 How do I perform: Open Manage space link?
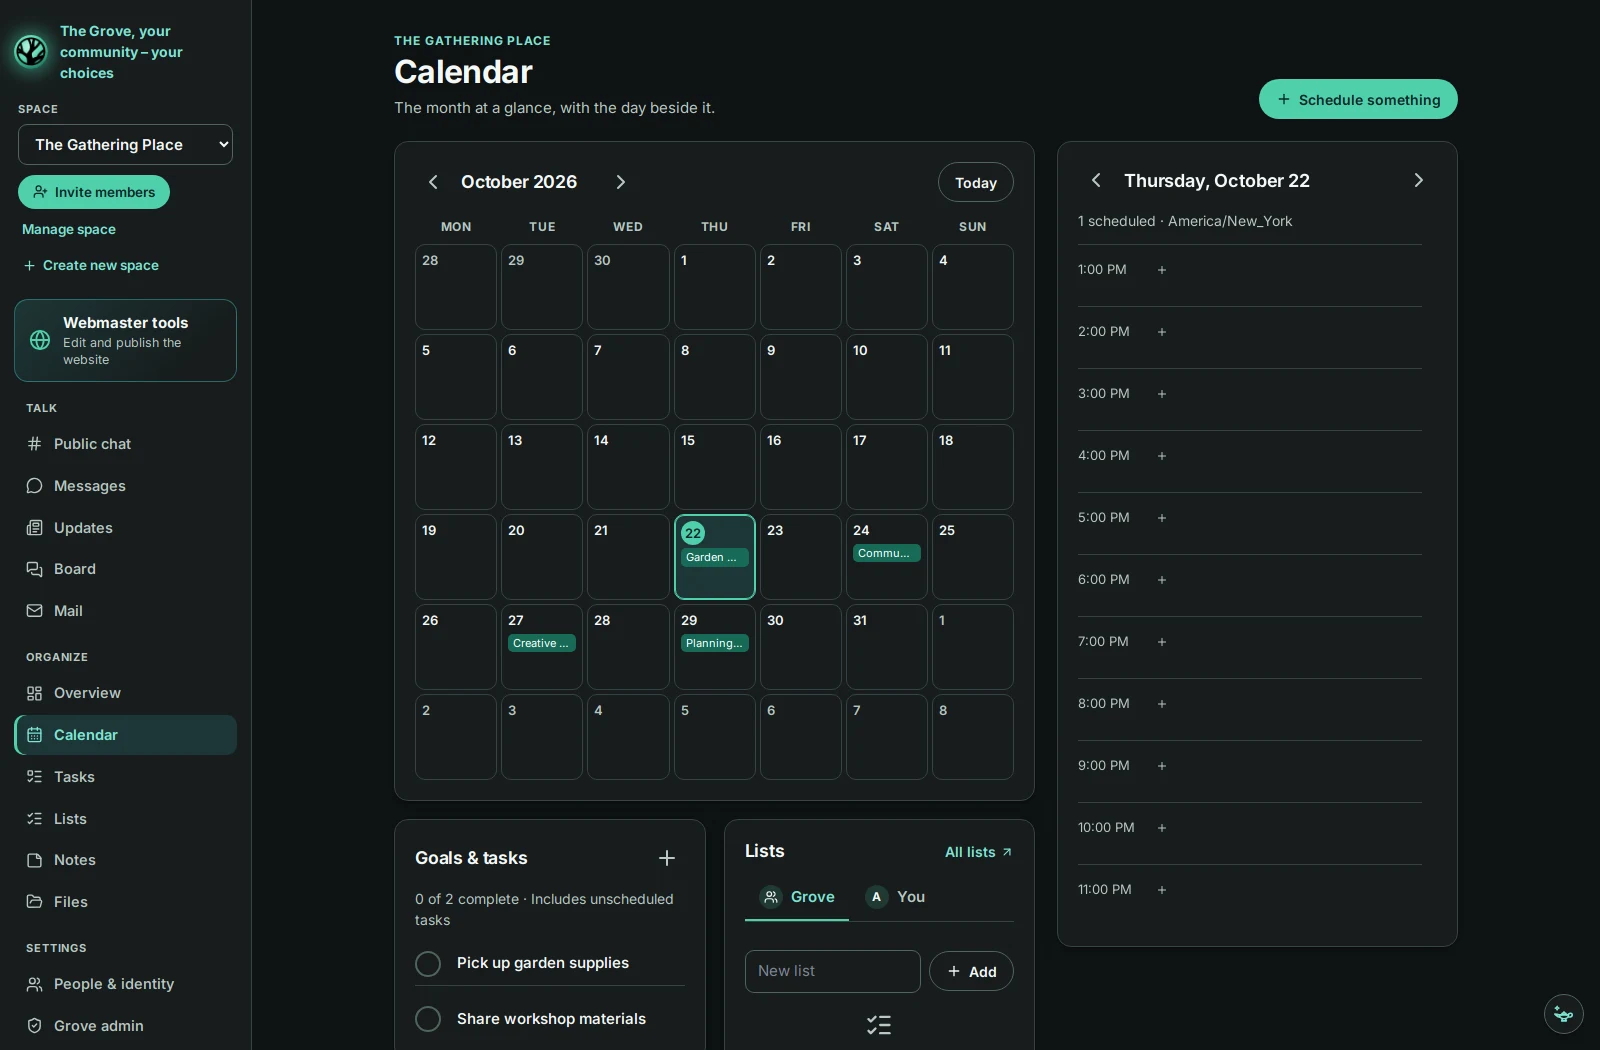69,229
